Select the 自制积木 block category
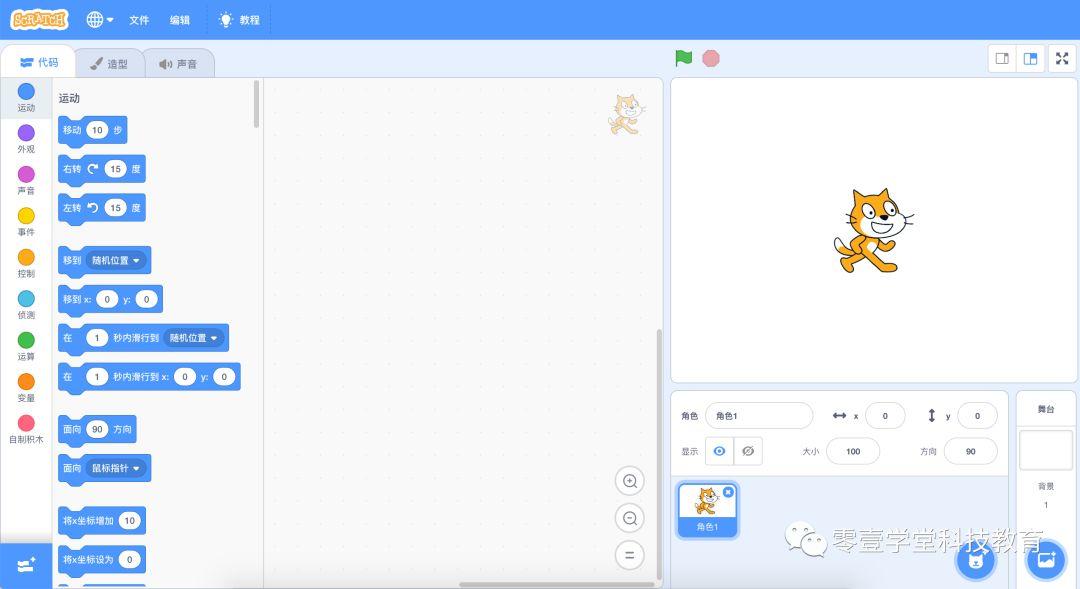The width and height of the screenshot is (1080, 589). coord(26,428)
